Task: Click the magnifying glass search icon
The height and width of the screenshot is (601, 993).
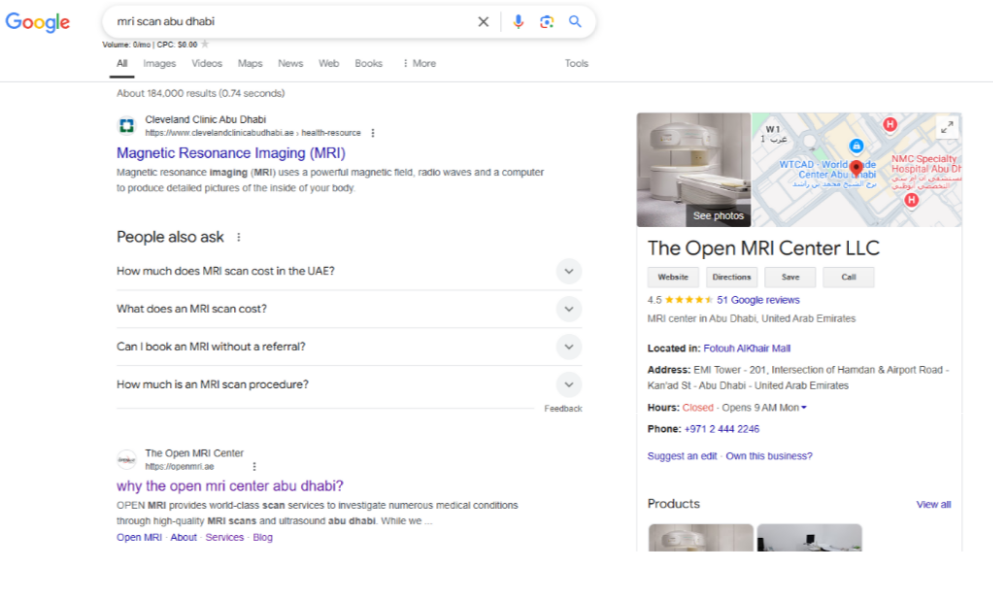Action: coord(575,22)
